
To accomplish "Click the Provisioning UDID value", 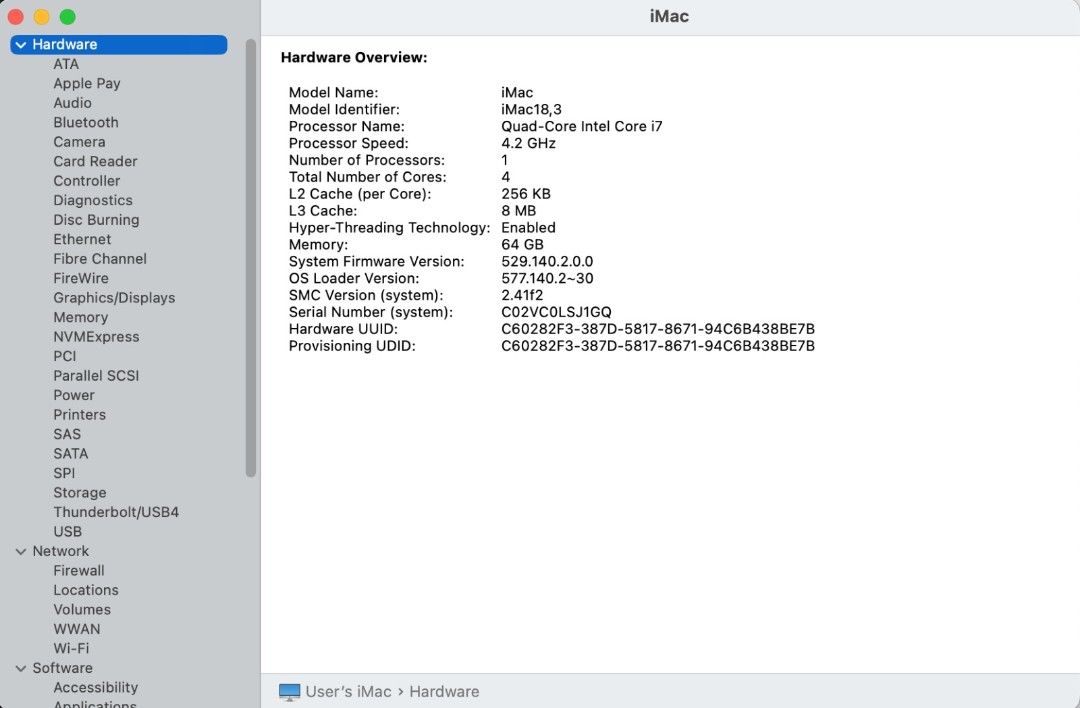I will (658, 346).
